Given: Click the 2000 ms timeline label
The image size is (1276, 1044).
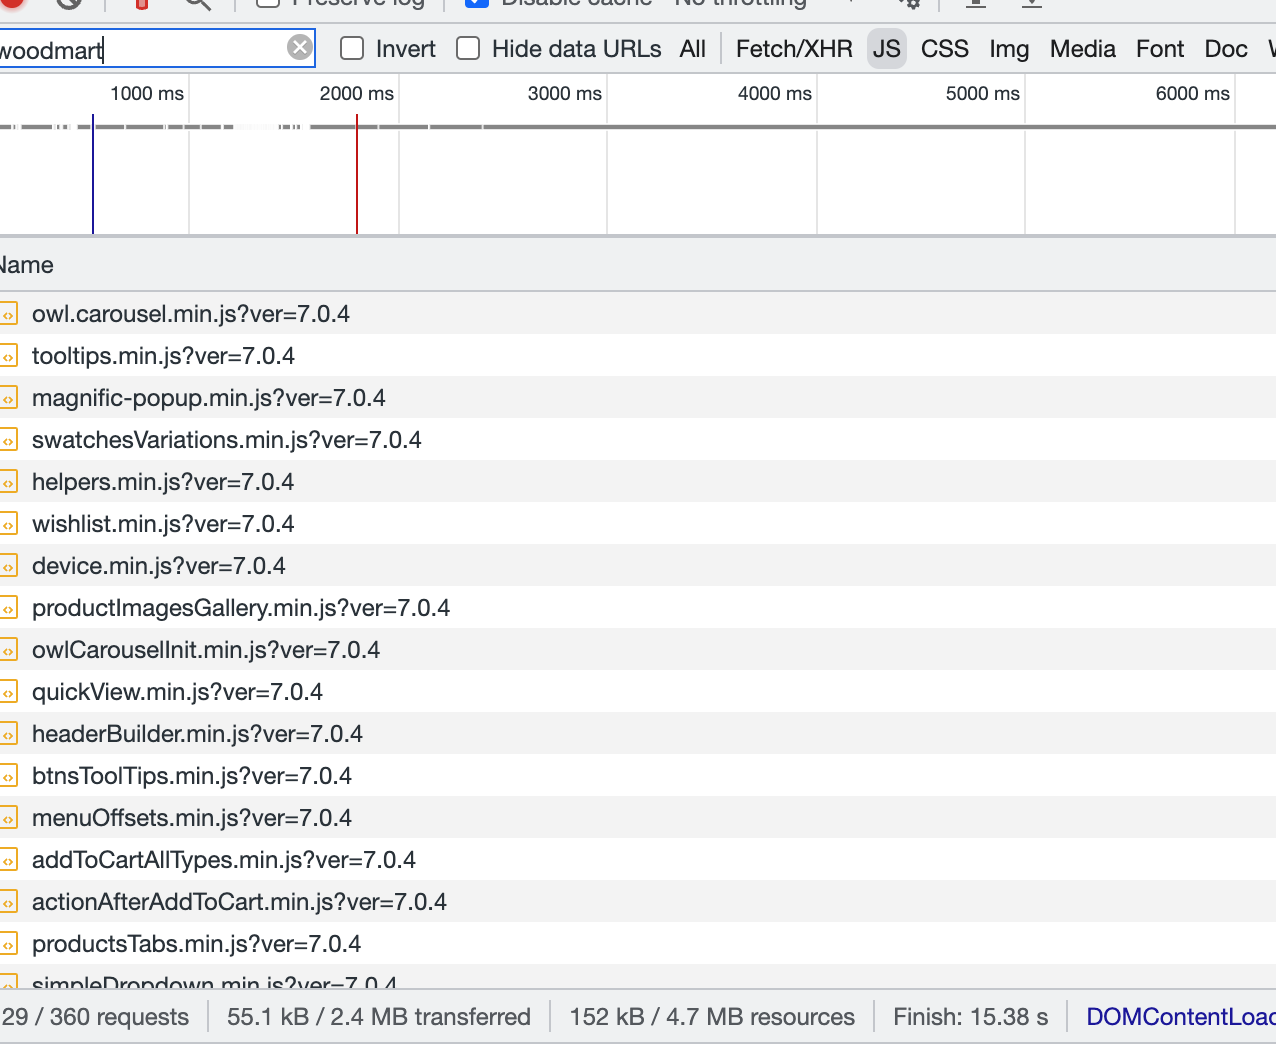Looking at the screenshot, I should click(357, 94).
